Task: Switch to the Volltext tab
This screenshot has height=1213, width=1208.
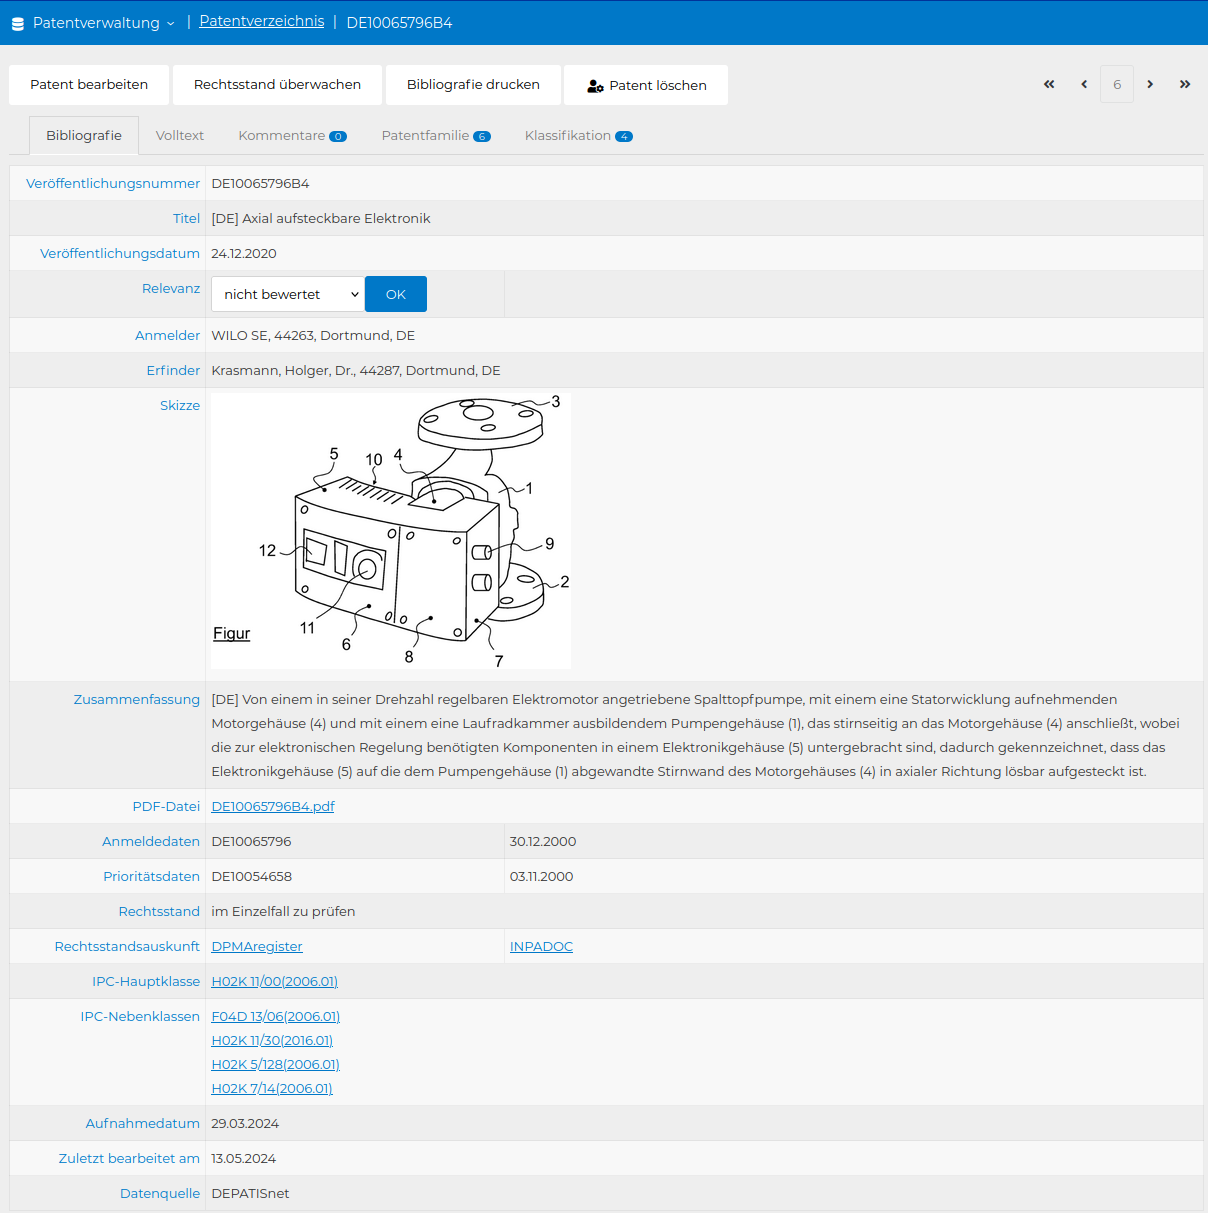Action: click(x=180, y=135)
